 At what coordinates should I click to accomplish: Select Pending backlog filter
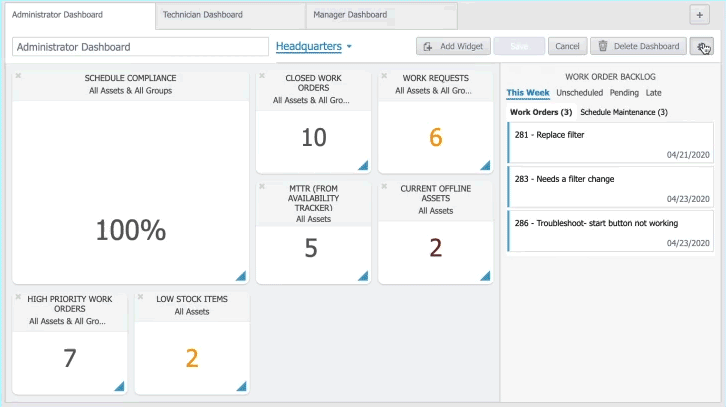624,93
